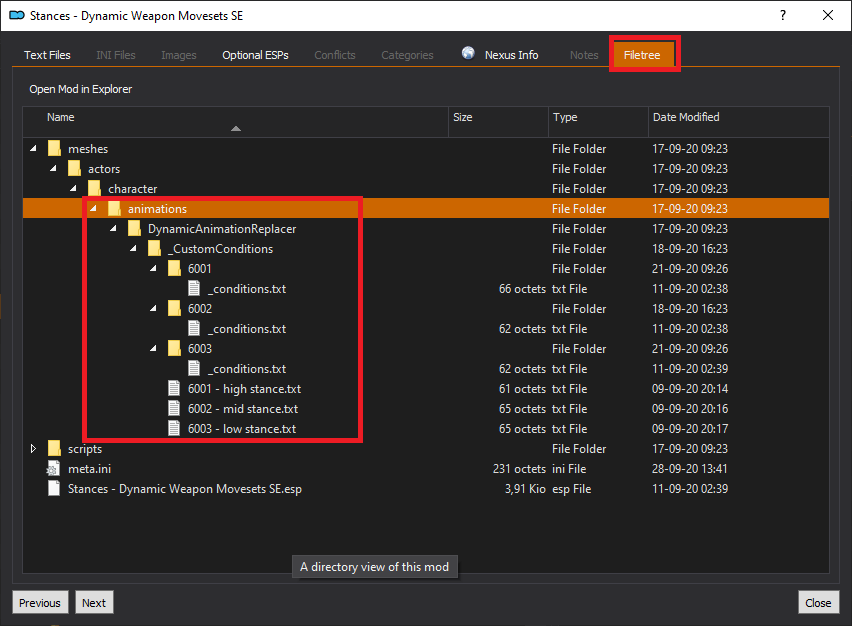Click the 6002 folder icon
This screenshot has height=626, width=852.
coord(174,308)
